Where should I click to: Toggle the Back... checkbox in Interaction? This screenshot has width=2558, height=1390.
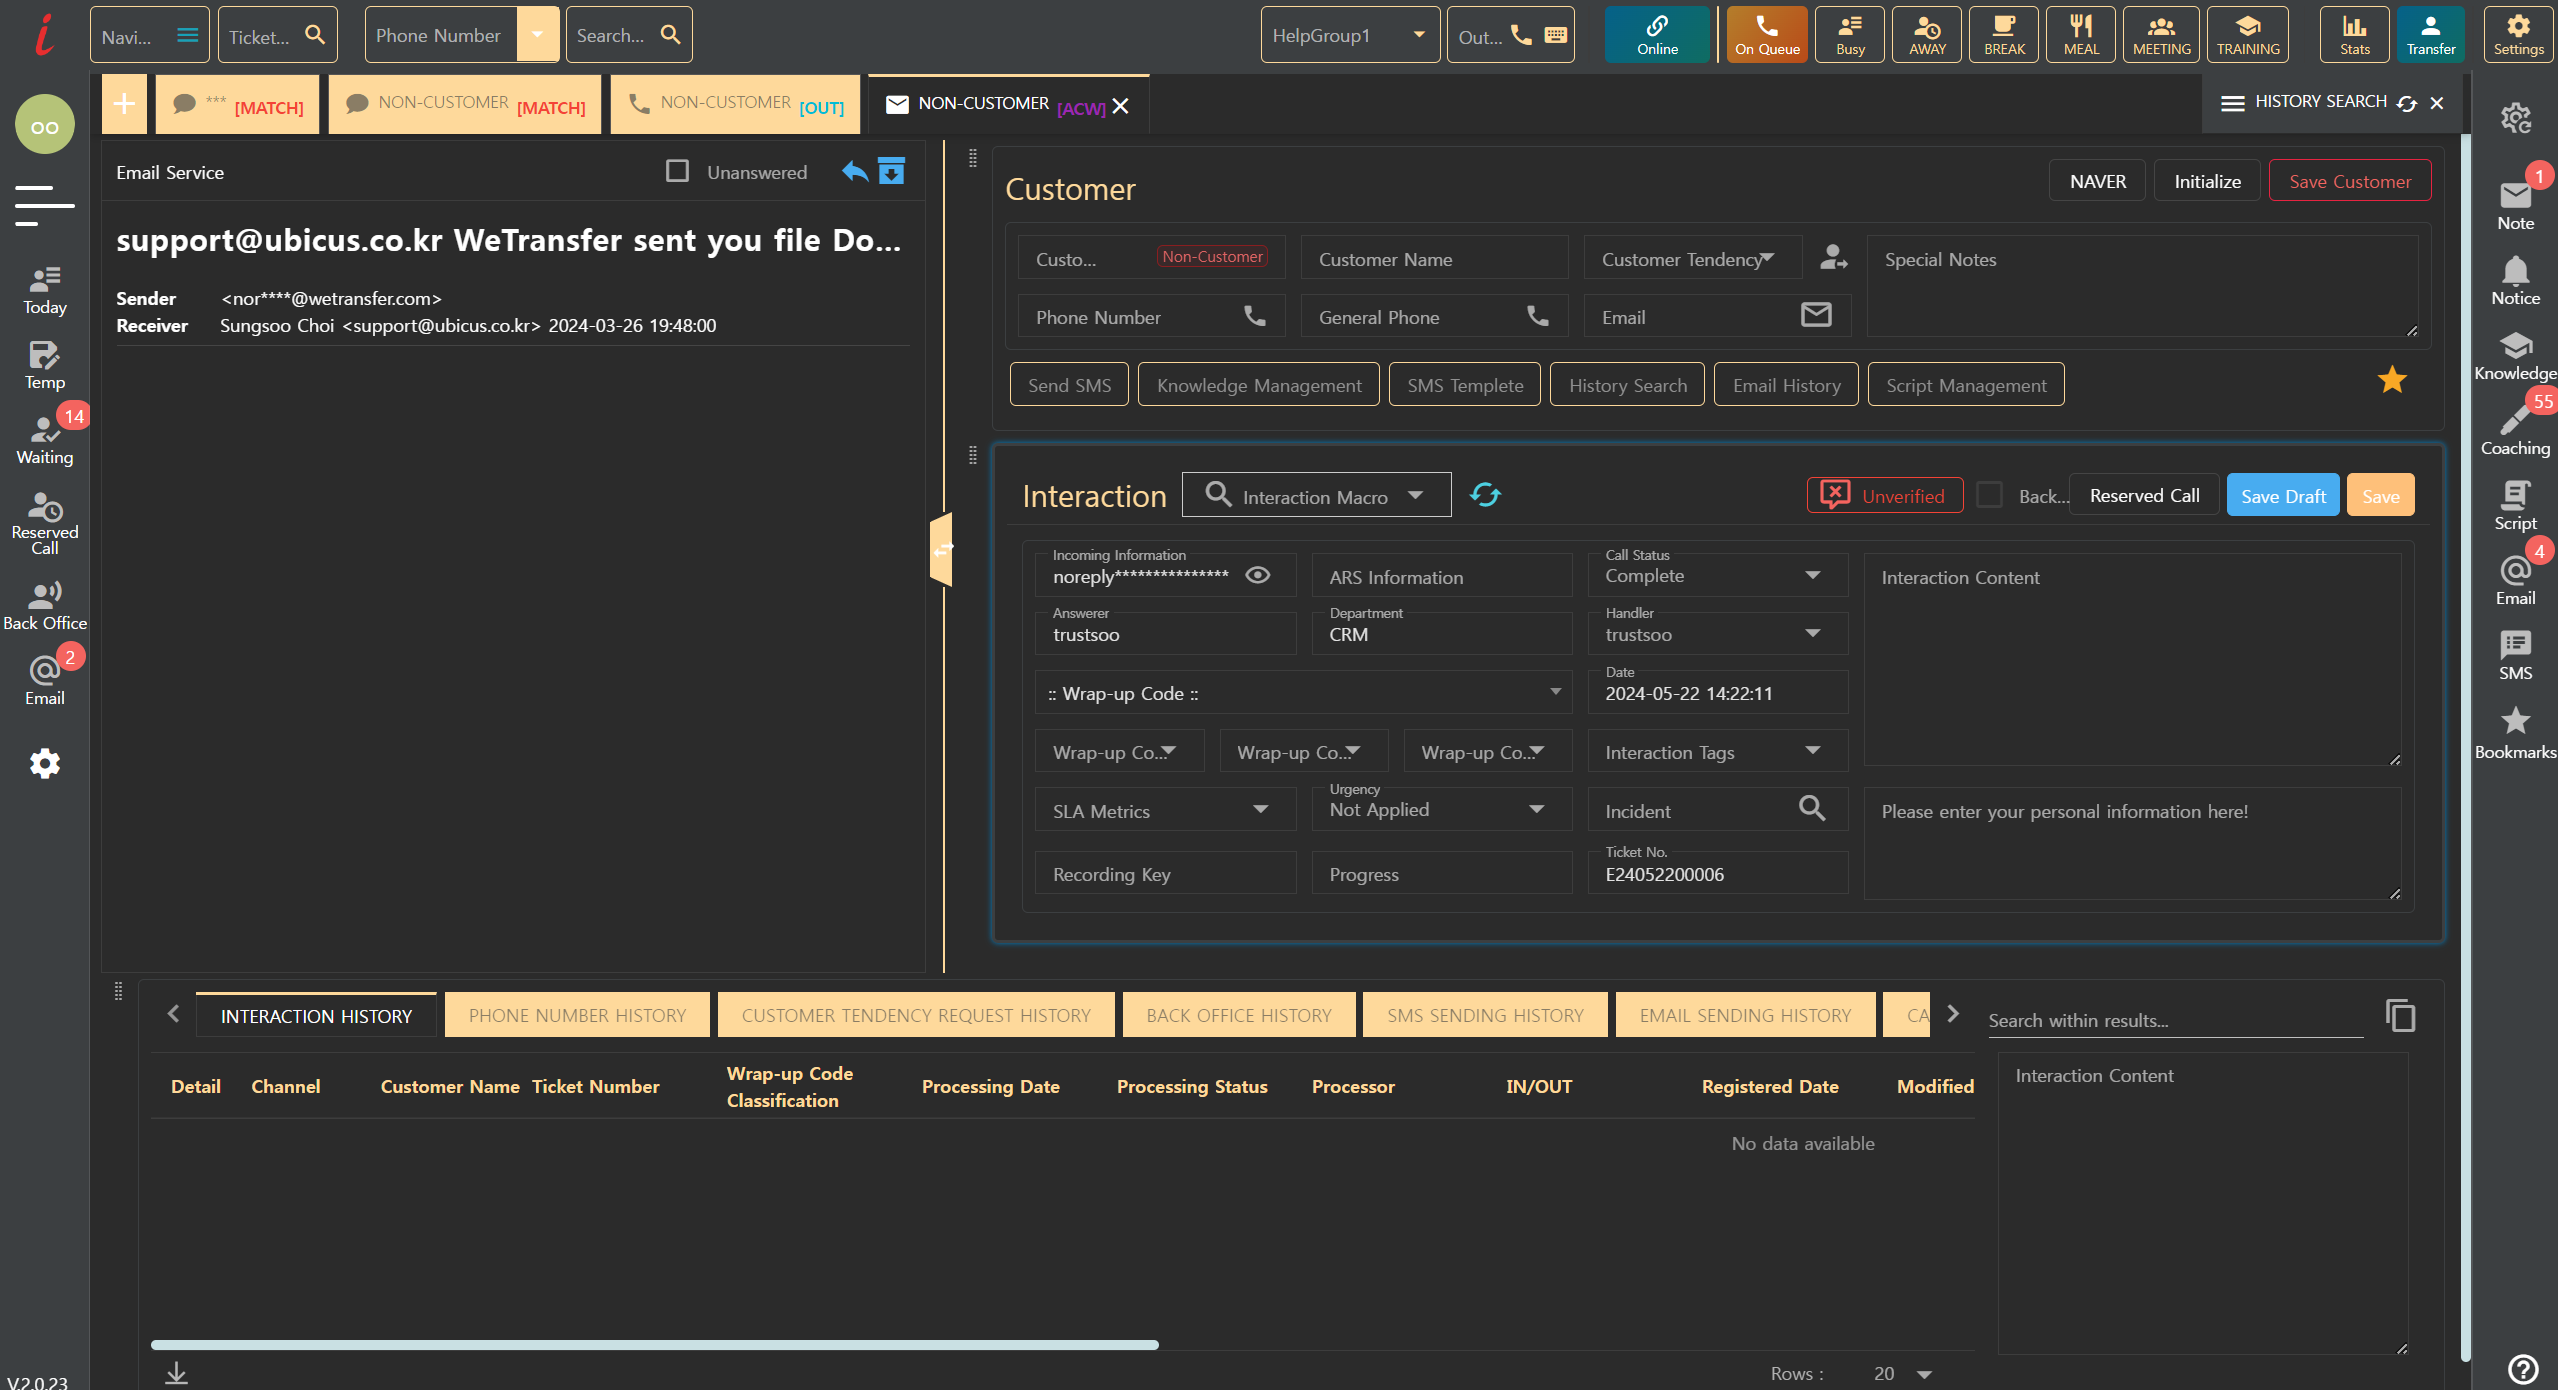[1990, 495]
